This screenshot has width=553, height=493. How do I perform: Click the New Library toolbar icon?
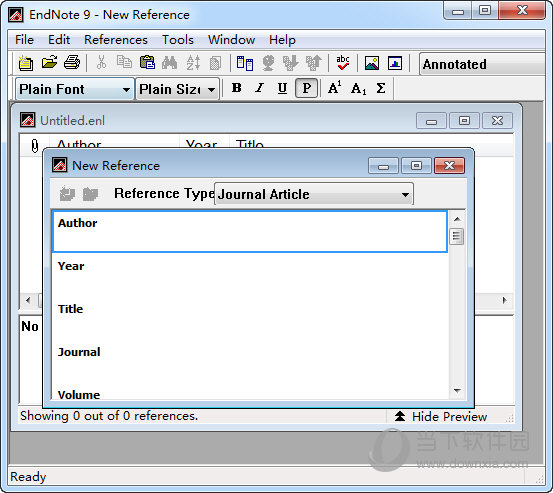[26, 63]
